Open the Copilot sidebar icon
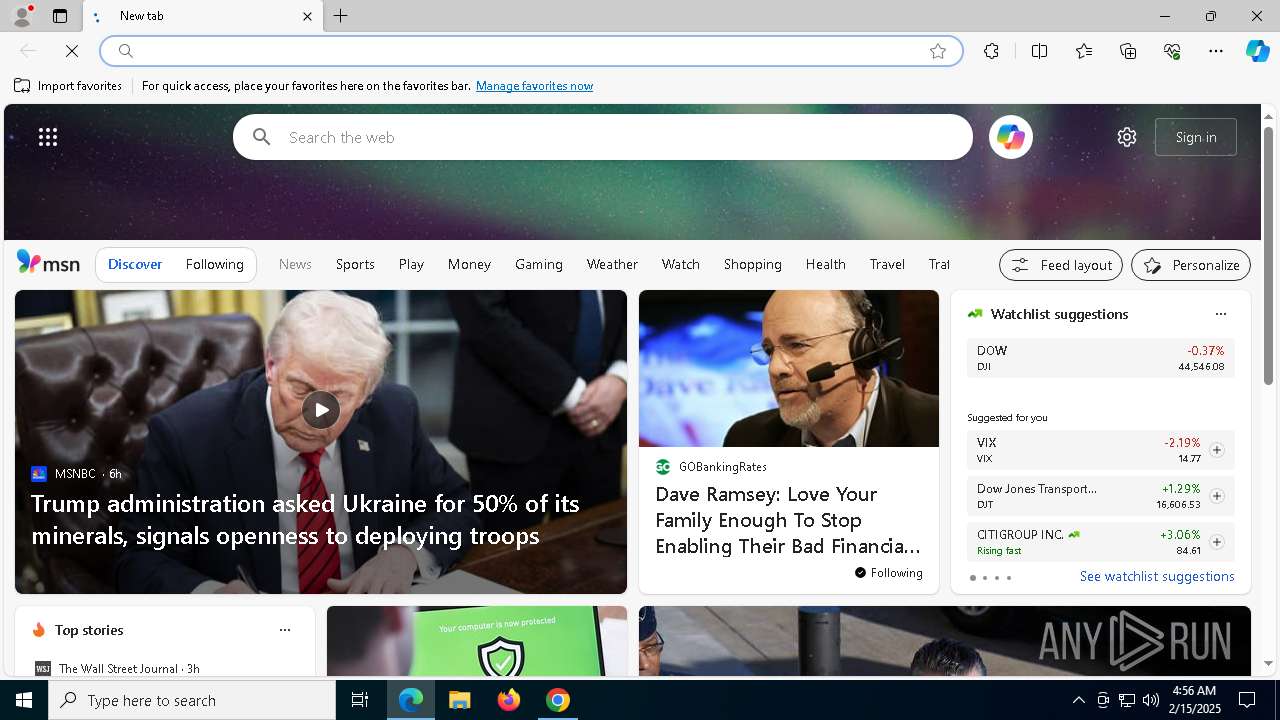The height and width of the screenshot is (720, 1280). tap(1257, 51)
